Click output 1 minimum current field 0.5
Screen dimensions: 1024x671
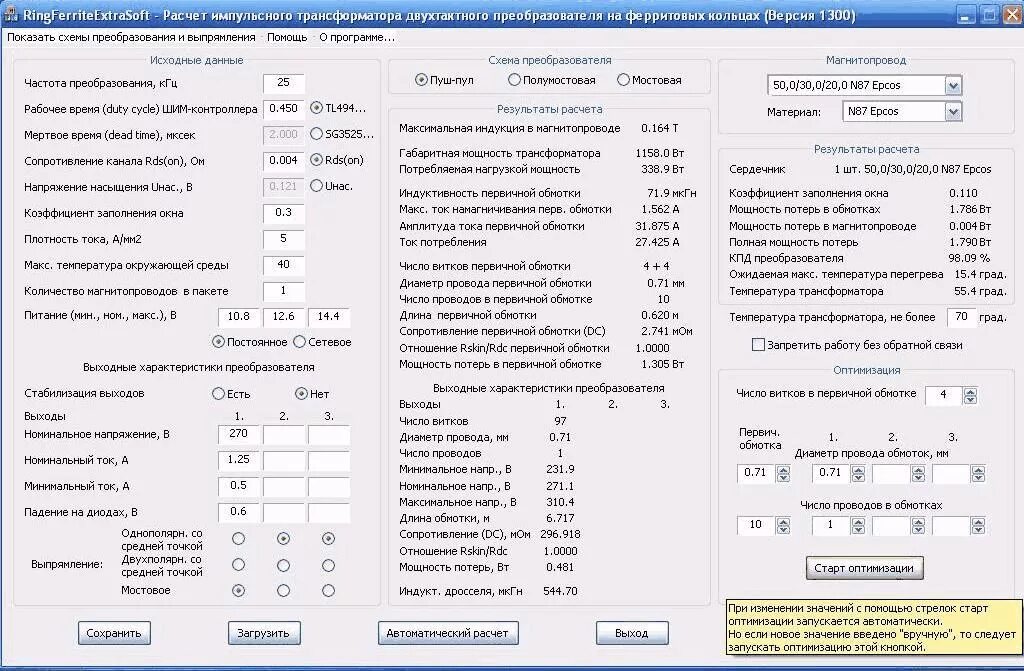[x=238, y=486]
